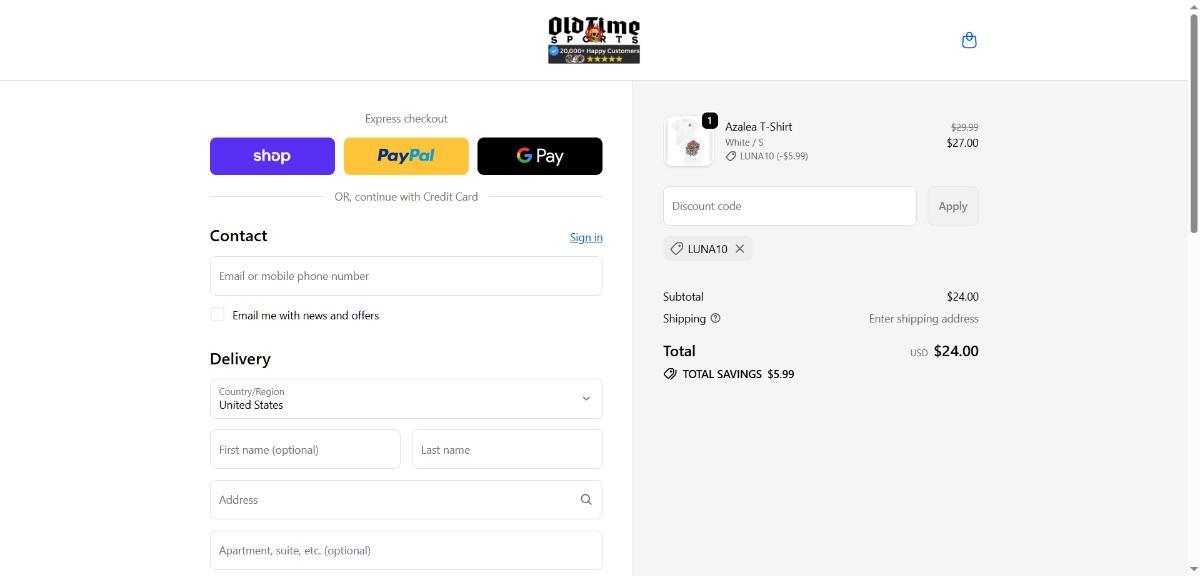Click the total savings tag icon
1200x576 pixels.
coord(670,374)
